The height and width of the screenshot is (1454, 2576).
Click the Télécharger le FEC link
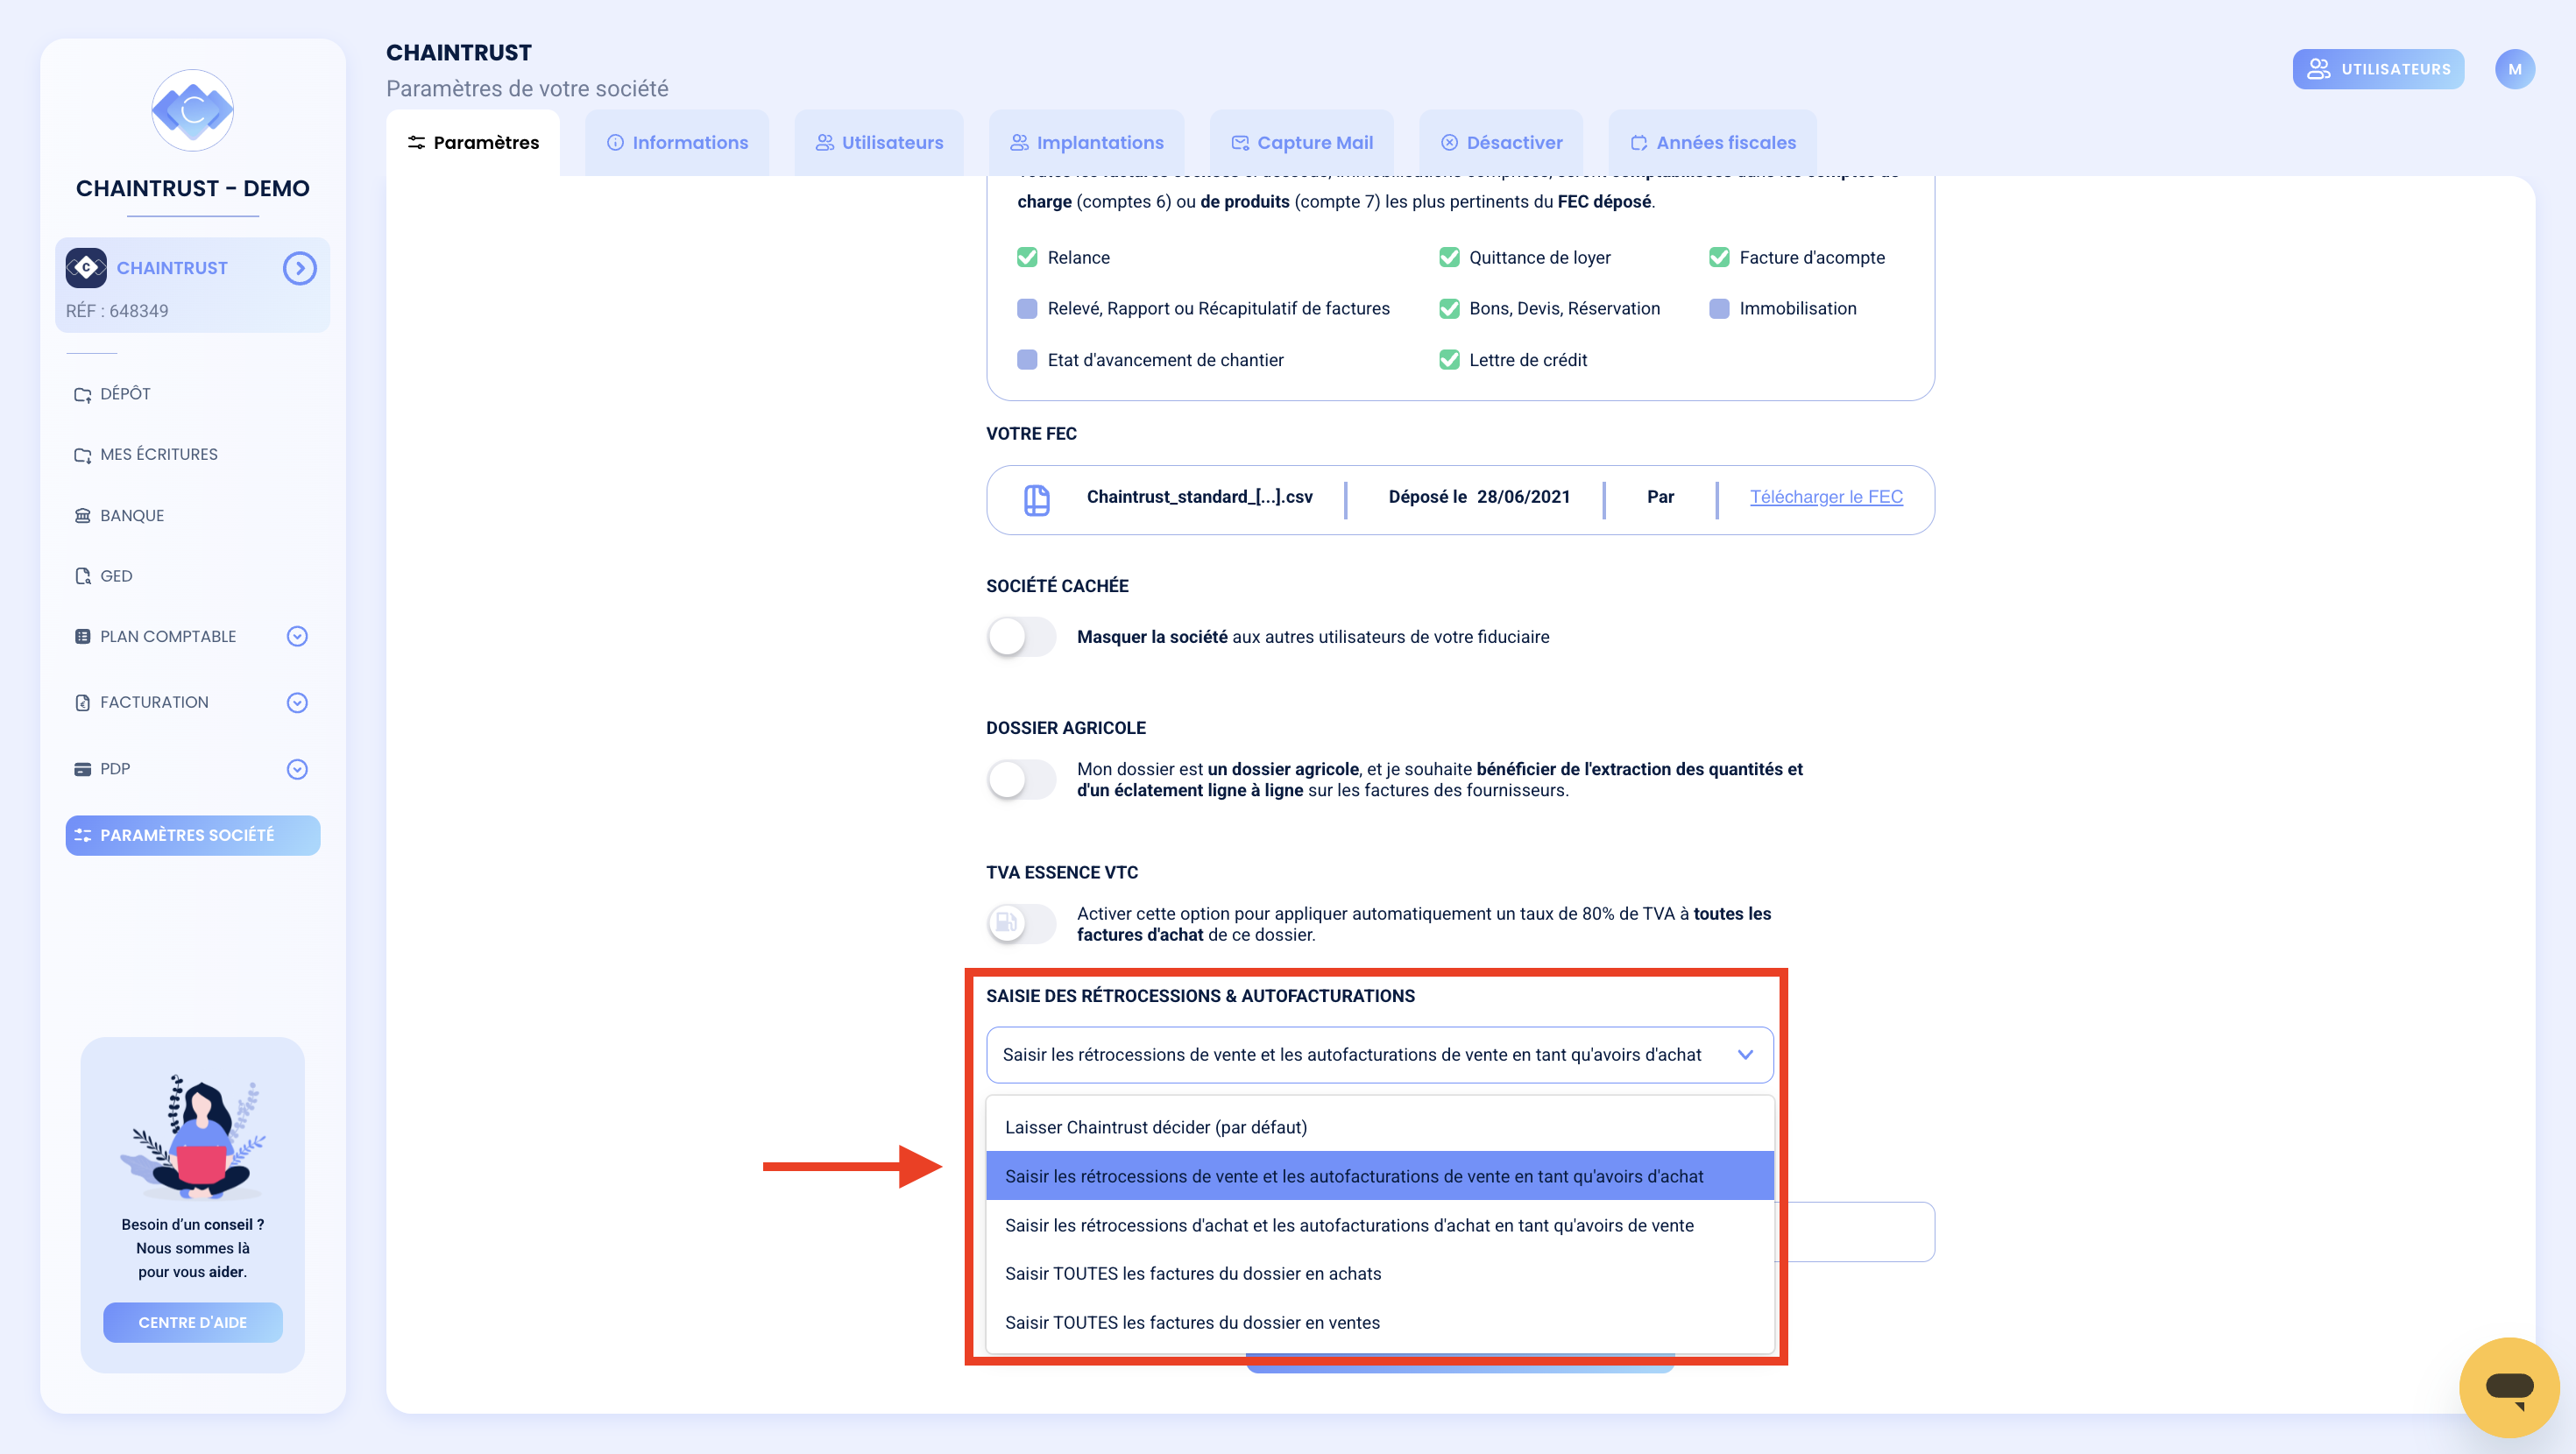1826,497
